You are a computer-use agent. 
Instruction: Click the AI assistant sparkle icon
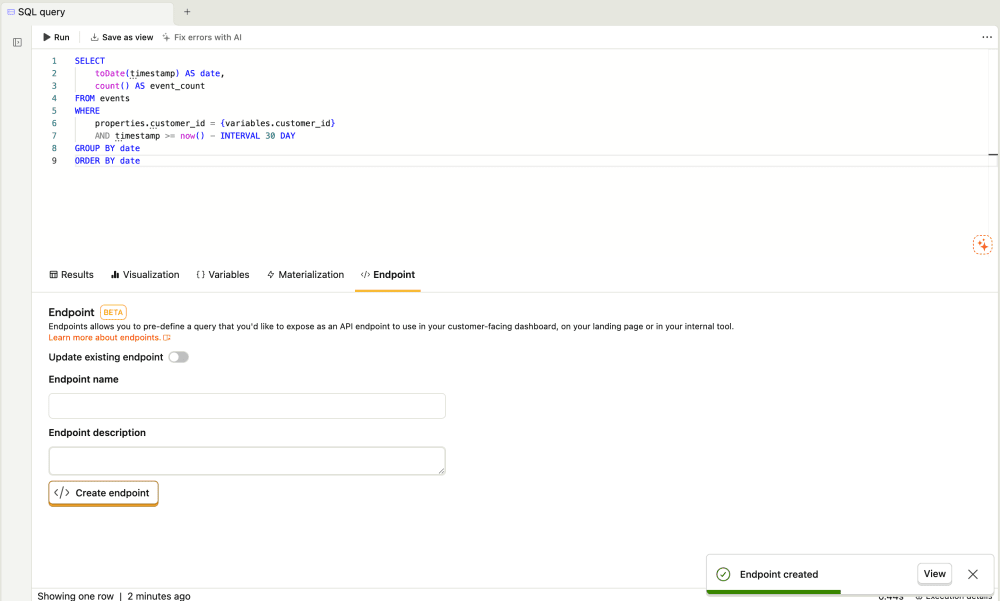click(982, 244)
